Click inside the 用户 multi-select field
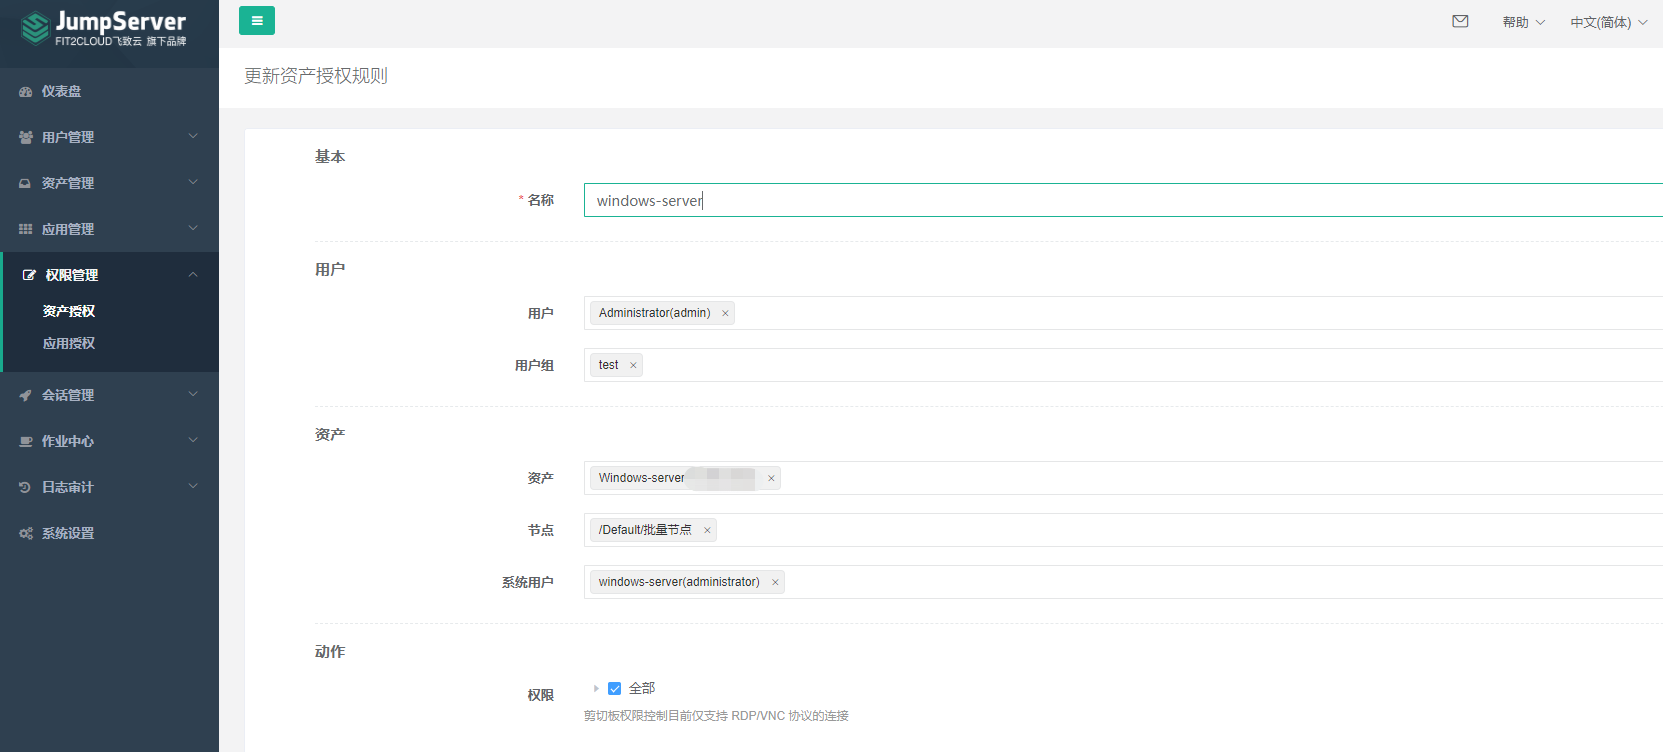This screenshot has height=752, width=1663. [x=1123, y=313]
